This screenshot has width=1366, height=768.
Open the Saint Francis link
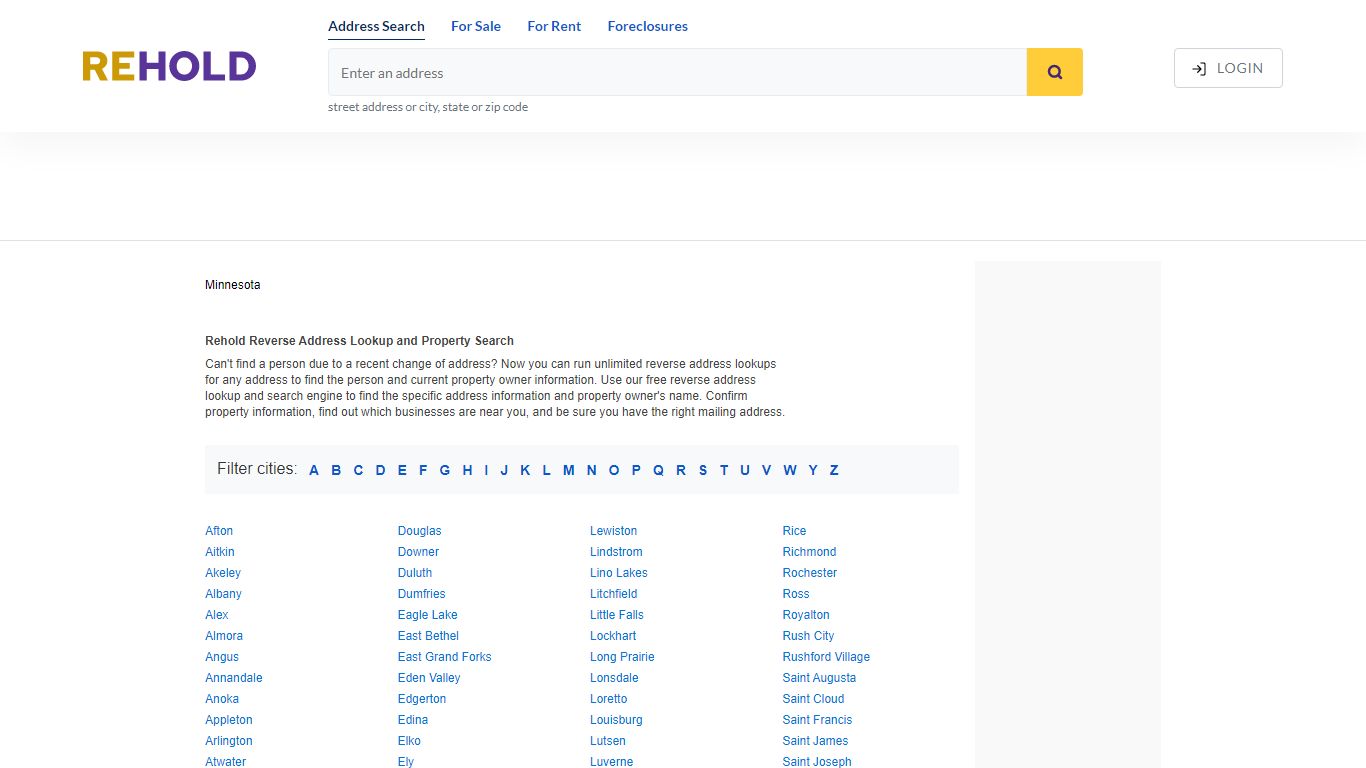(x=817, y=720)
